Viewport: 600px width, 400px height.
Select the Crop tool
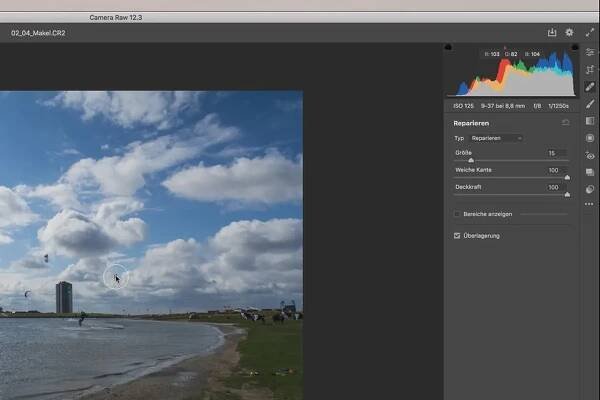pyautogui.click(x=590, y=69)
